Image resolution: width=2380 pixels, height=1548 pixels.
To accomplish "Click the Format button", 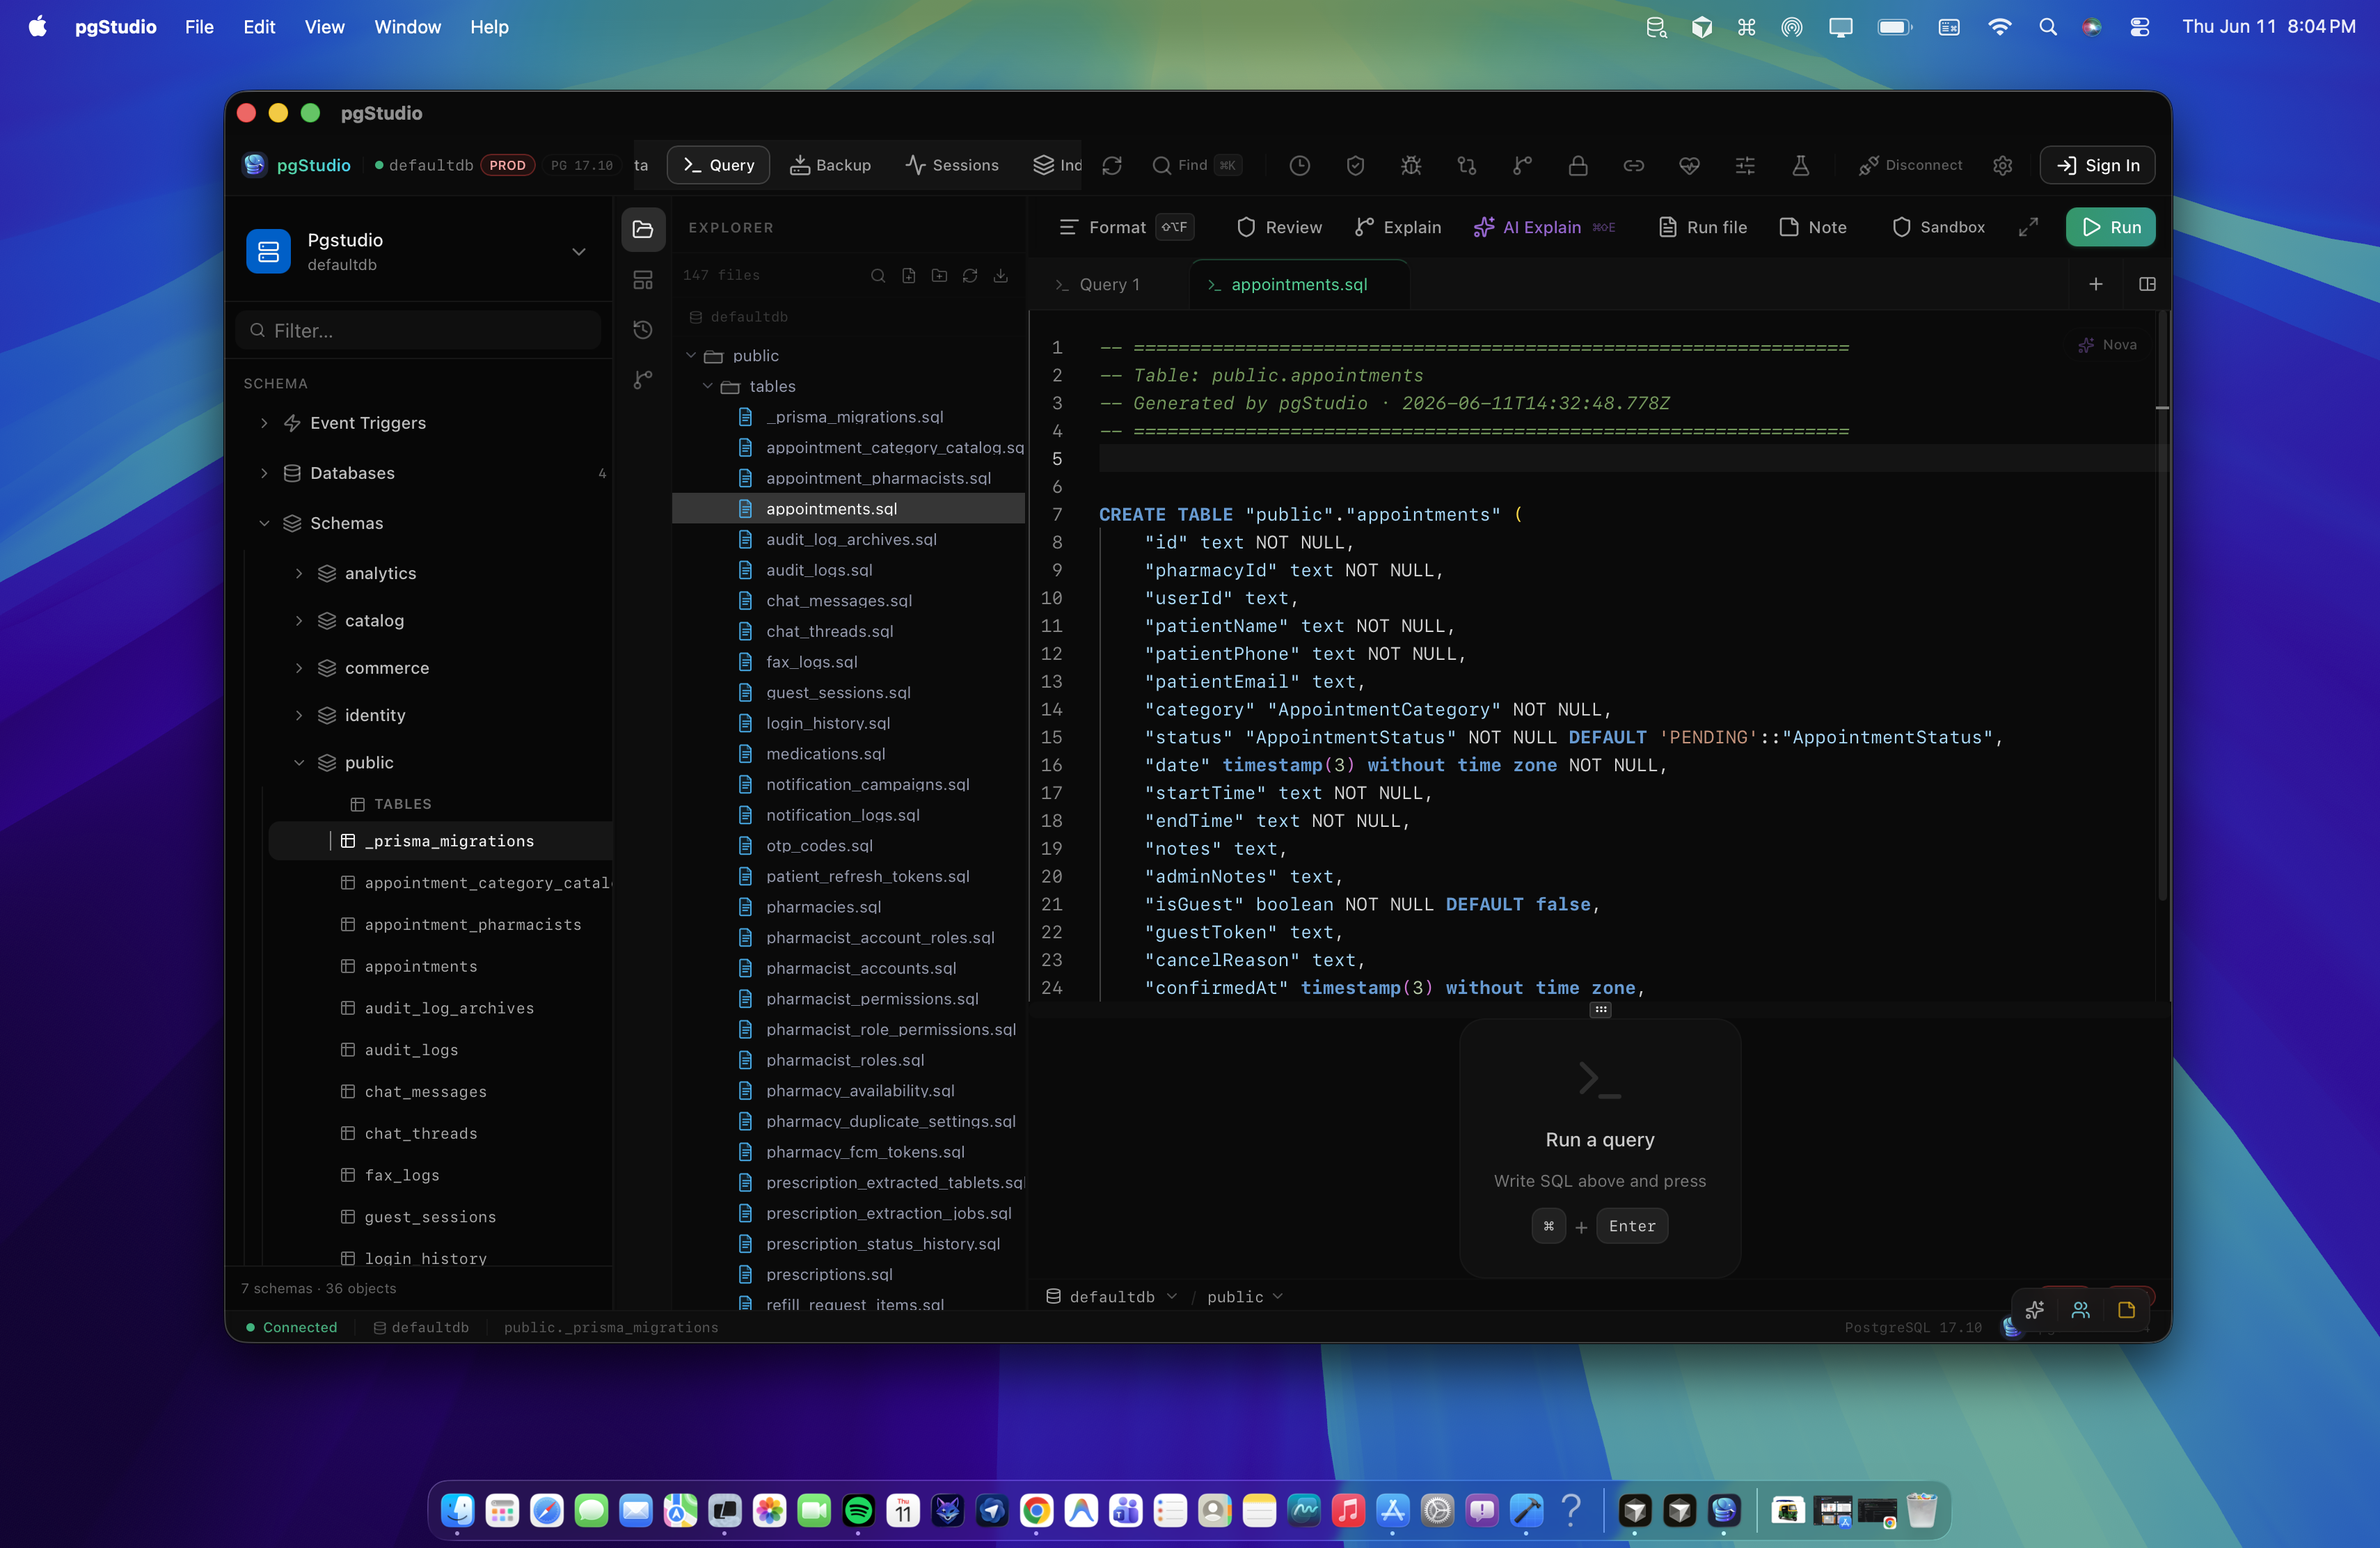I will [1126, 227].
